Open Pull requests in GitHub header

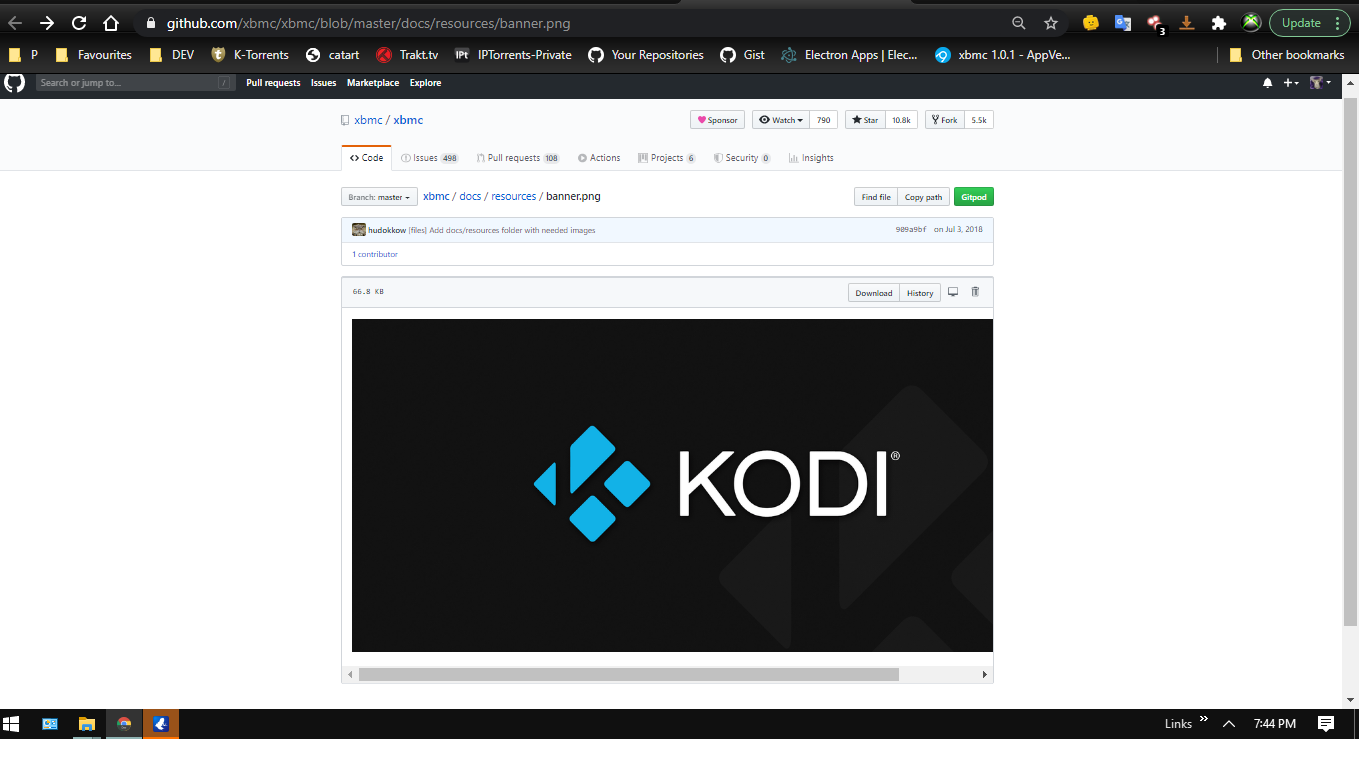tap(273, 83)
